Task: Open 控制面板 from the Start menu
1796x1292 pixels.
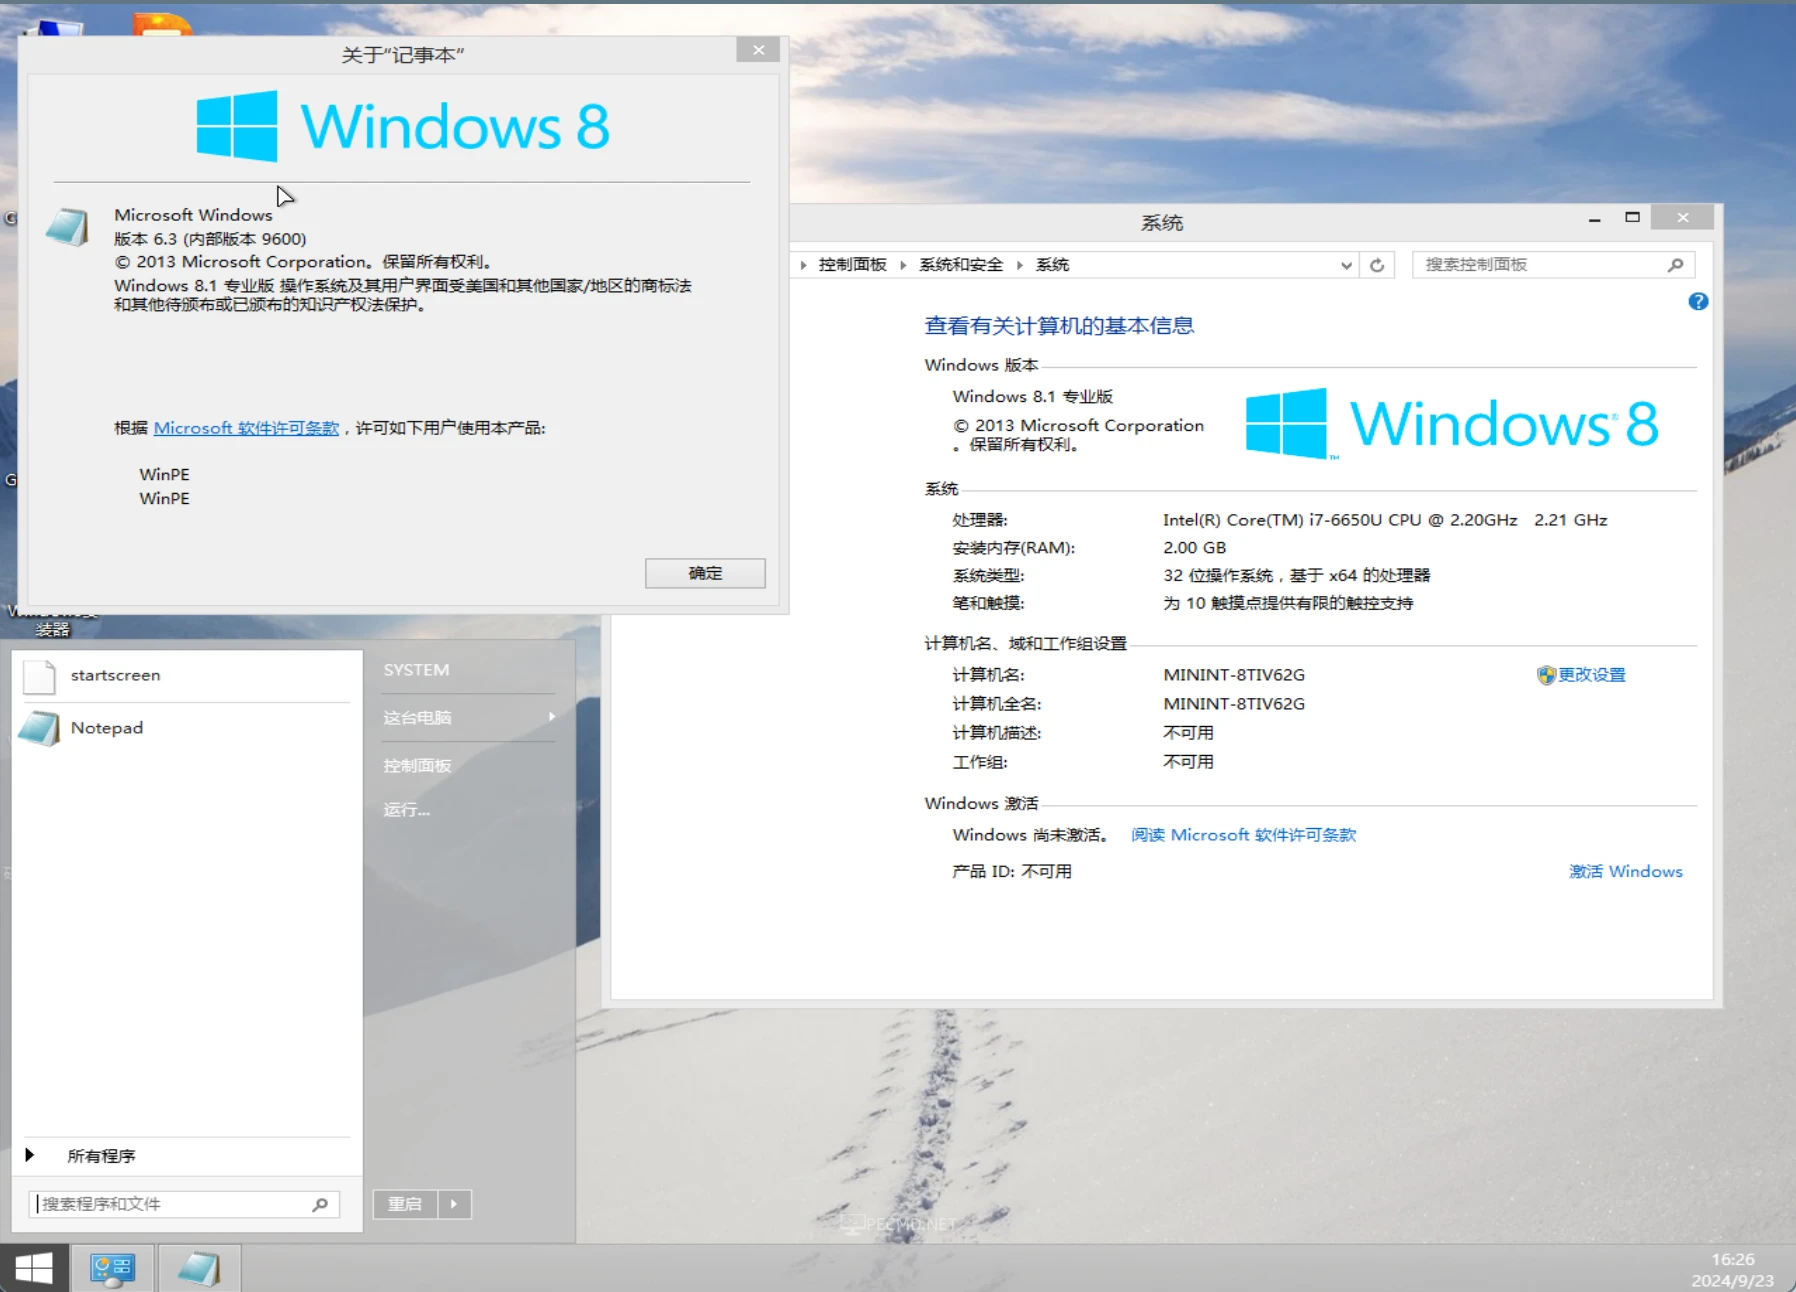Action: [418, 766]
